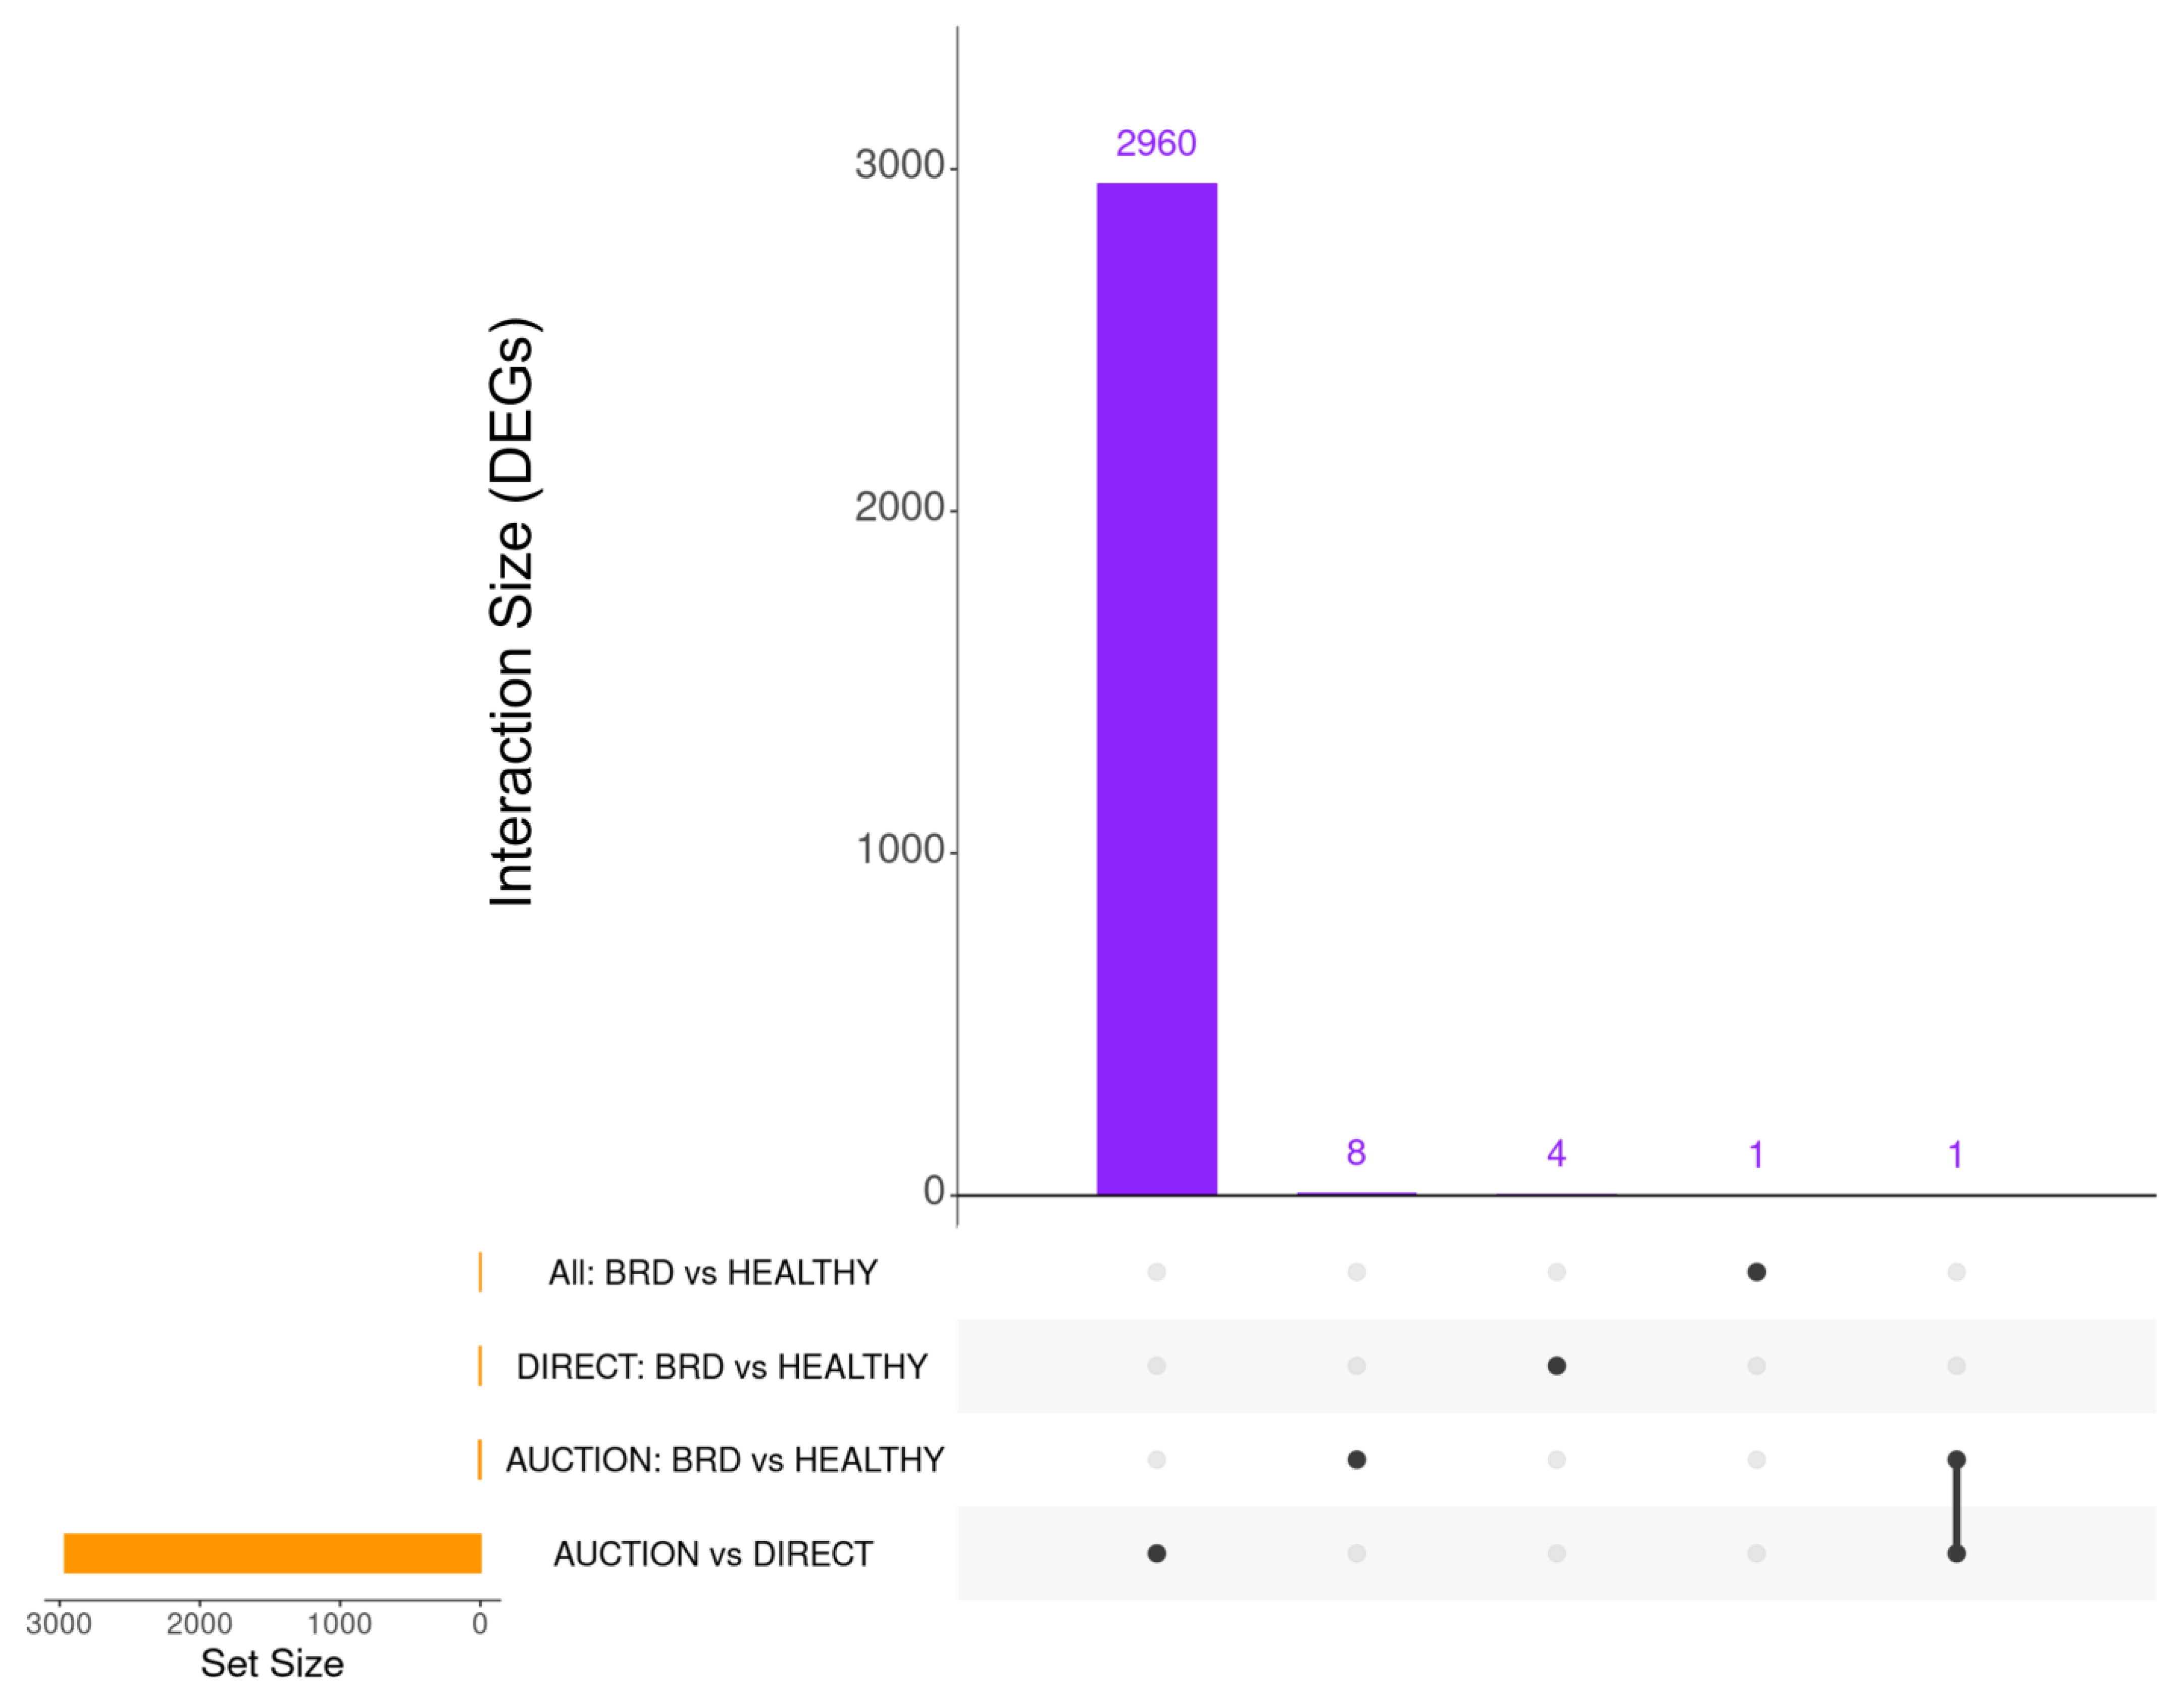Click the 'Set Size' axis title

272,1663
